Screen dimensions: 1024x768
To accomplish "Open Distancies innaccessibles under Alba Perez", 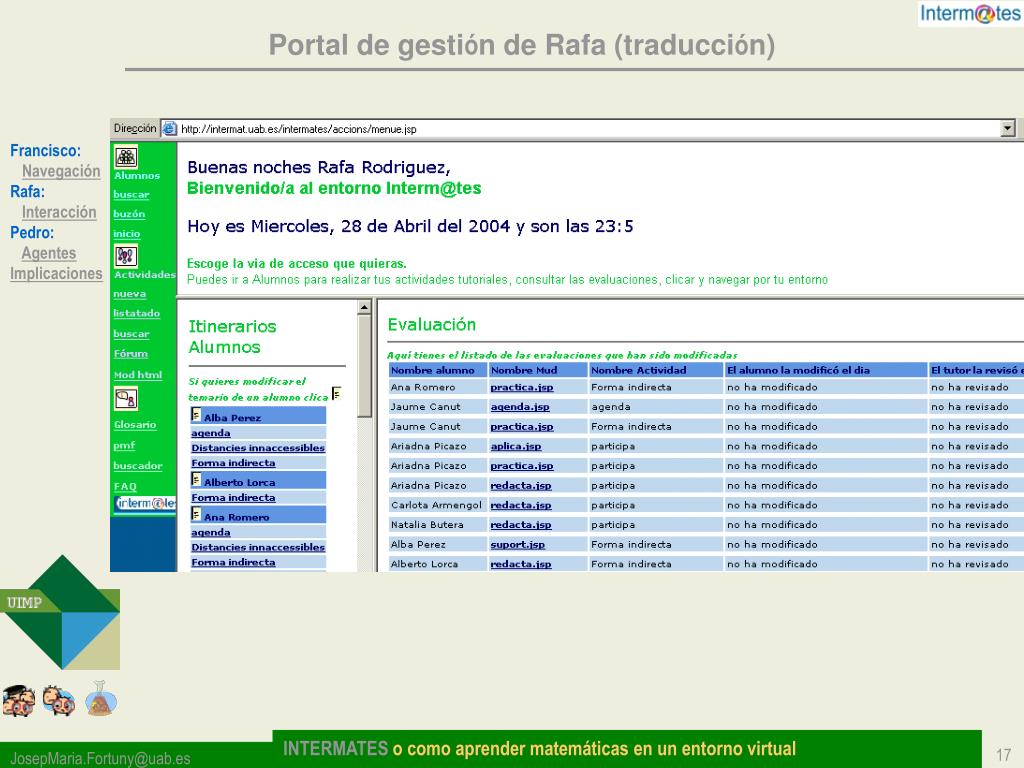I will (x=258, y=448).
